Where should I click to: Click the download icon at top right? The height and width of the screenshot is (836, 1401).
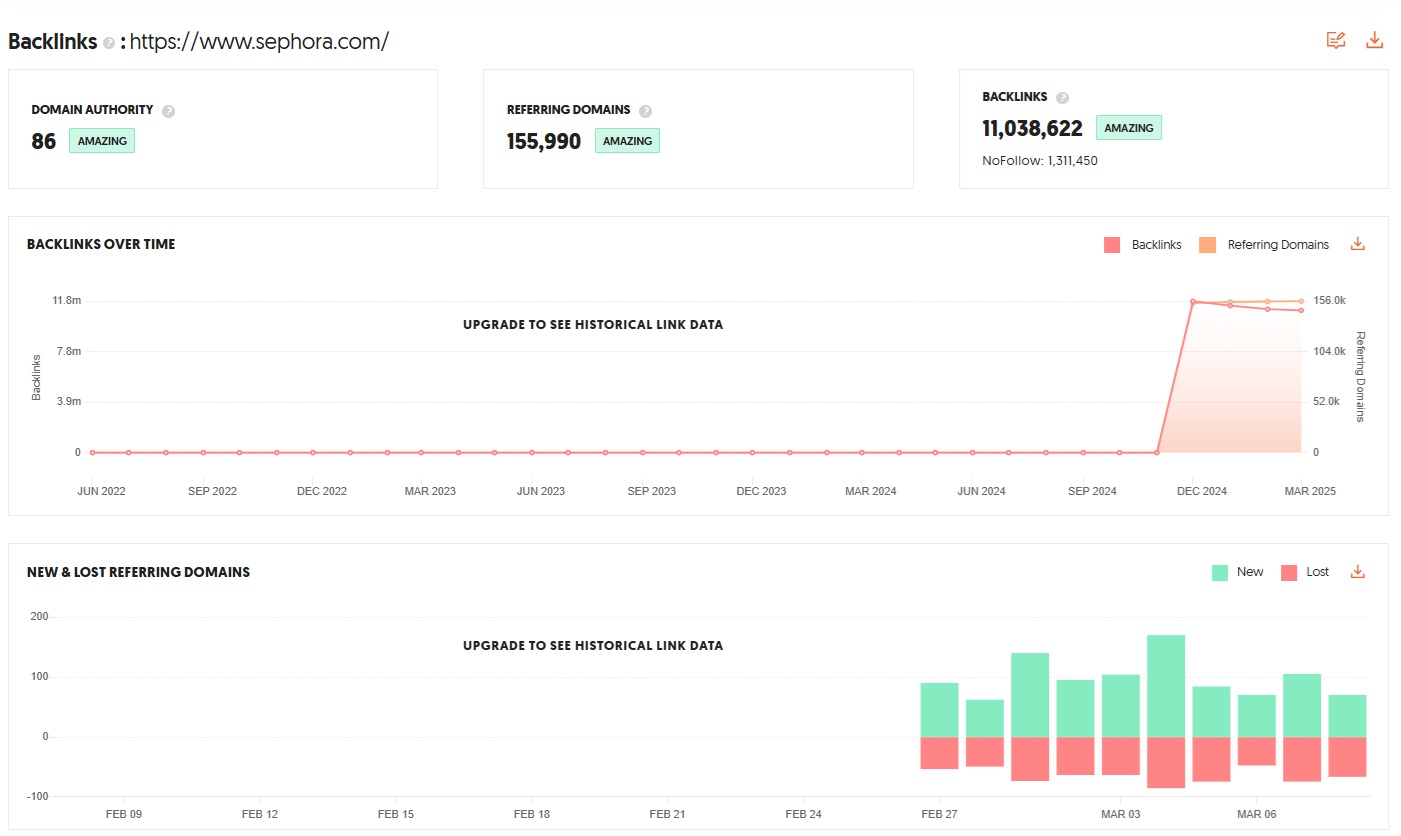point(1375,40)
